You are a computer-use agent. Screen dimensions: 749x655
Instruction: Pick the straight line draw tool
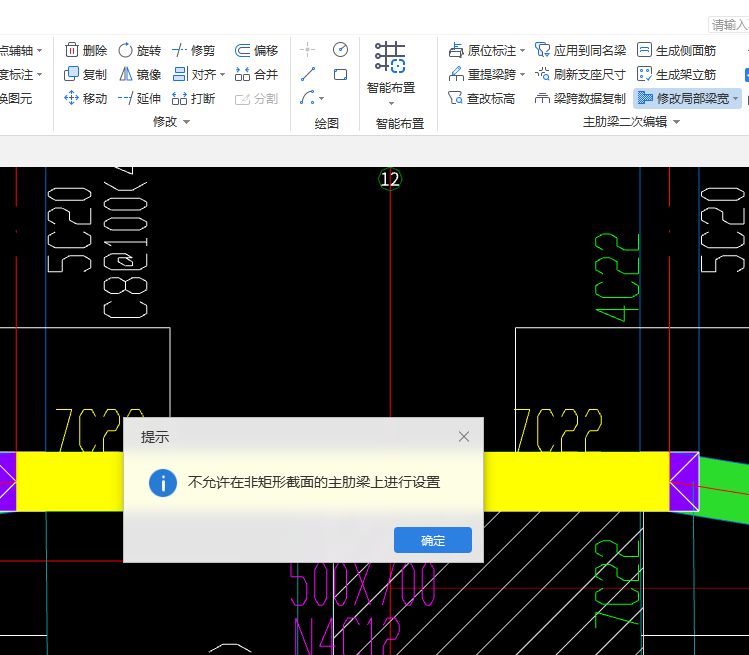(308, 74)
